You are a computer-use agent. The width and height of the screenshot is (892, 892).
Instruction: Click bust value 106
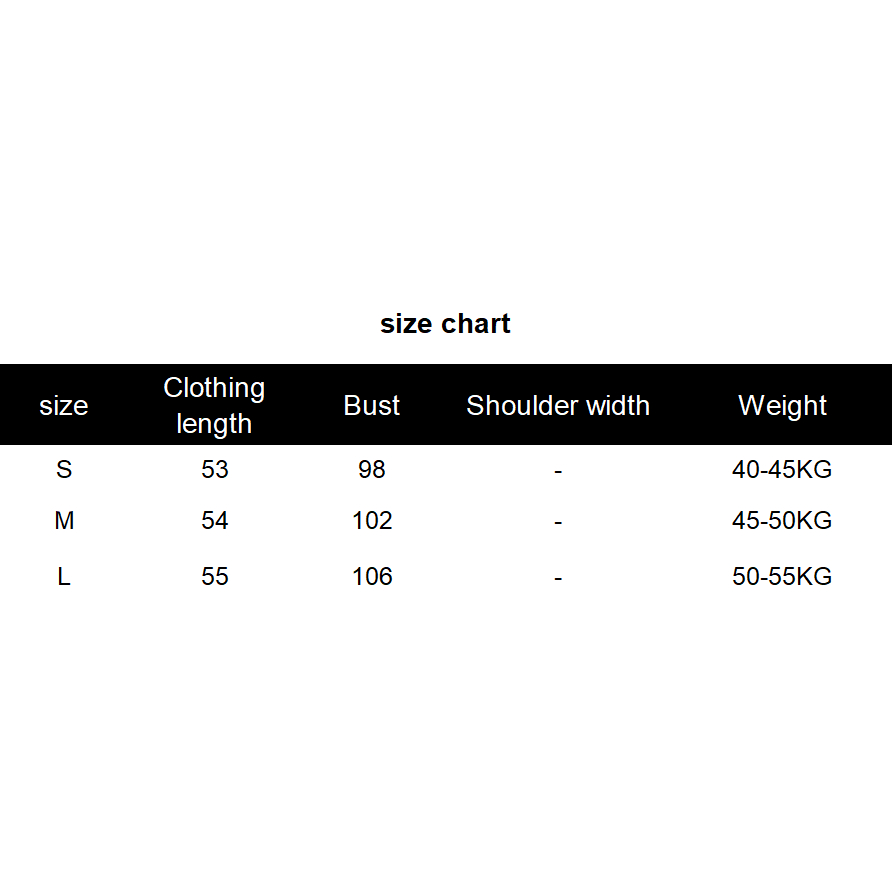(x=372, y=577)
